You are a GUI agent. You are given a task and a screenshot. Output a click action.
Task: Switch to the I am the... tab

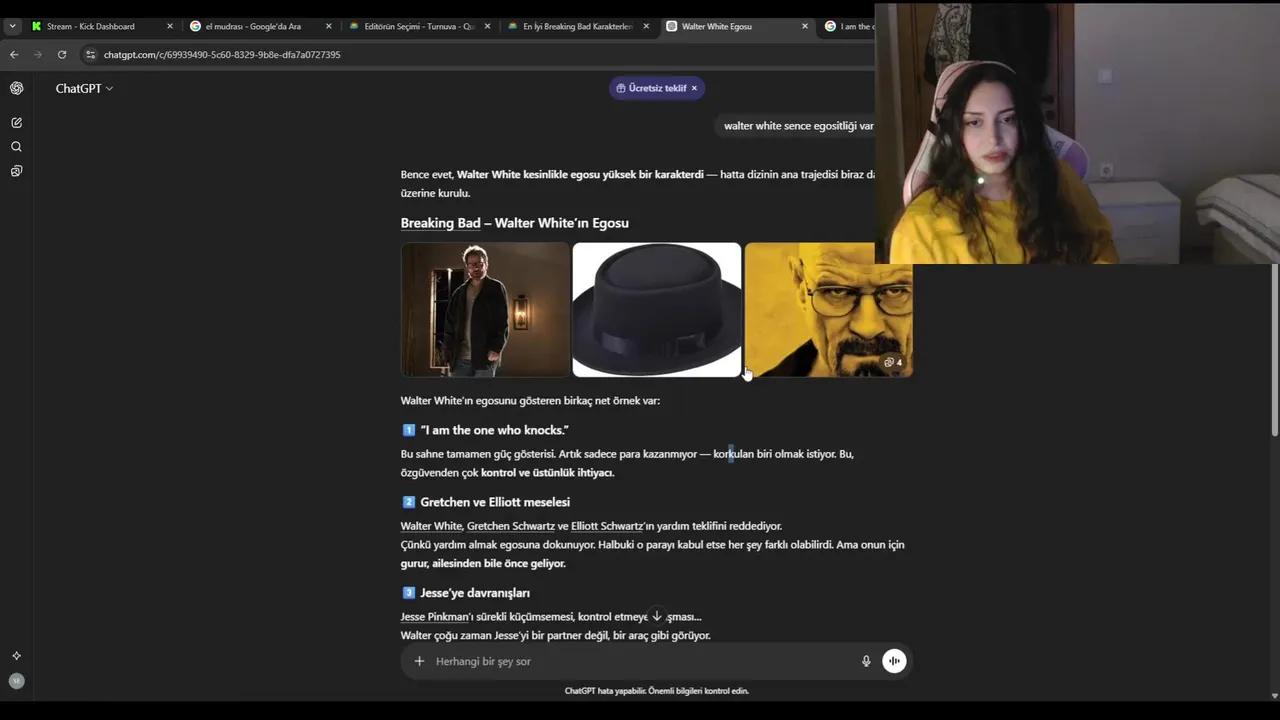(848, 26)
